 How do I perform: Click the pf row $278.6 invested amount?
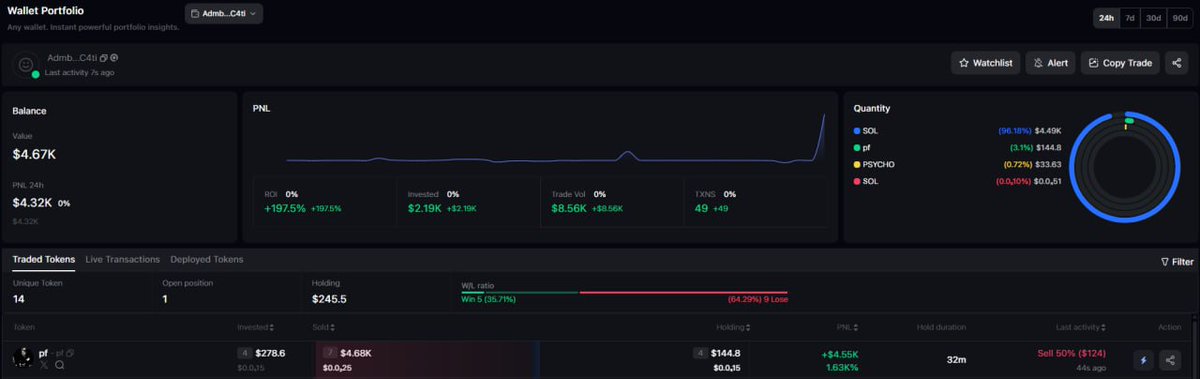[269, 353]
